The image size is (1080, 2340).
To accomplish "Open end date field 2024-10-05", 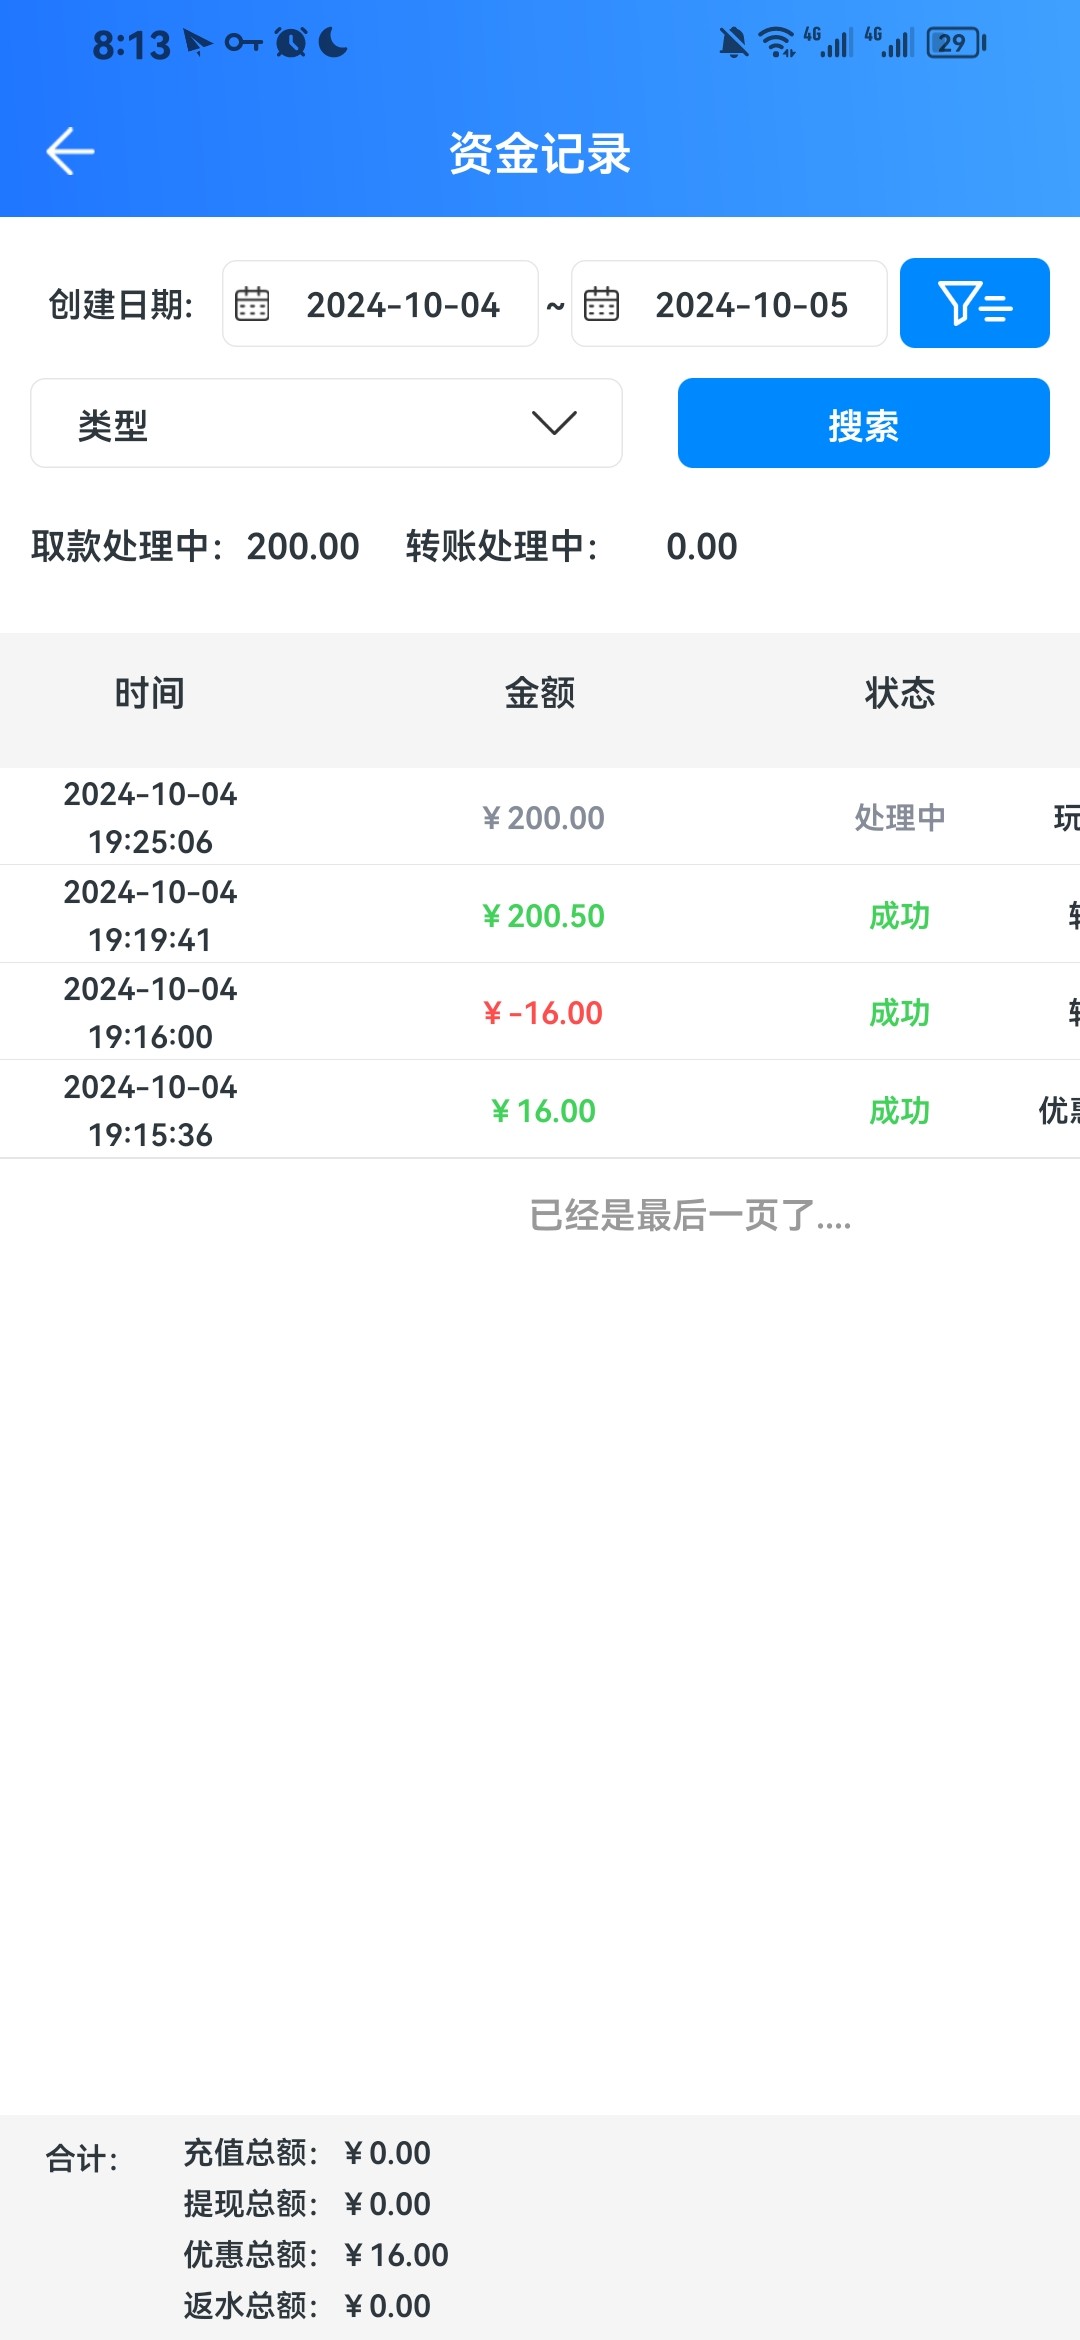I will (751, 305).
